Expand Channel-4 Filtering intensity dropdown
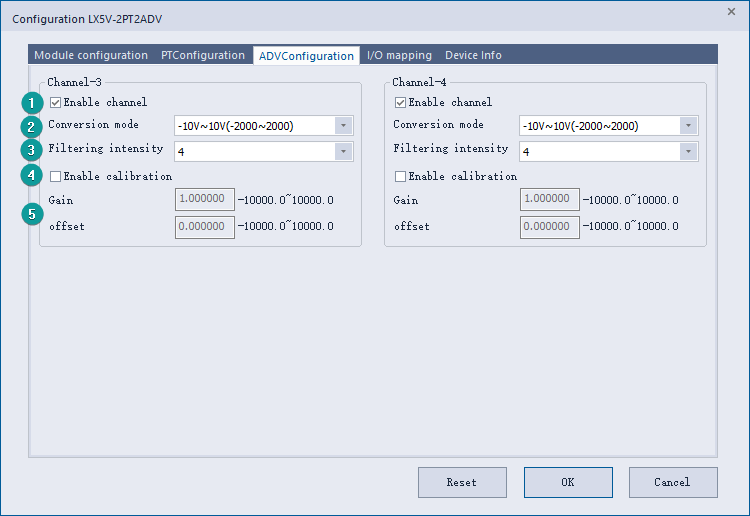Screen dimensions: 750x516 pos(608,152)
